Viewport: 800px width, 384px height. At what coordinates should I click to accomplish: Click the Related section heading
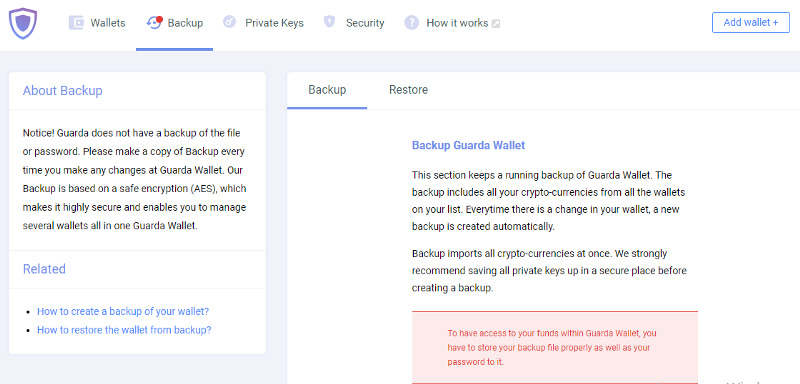click(44, 269)
